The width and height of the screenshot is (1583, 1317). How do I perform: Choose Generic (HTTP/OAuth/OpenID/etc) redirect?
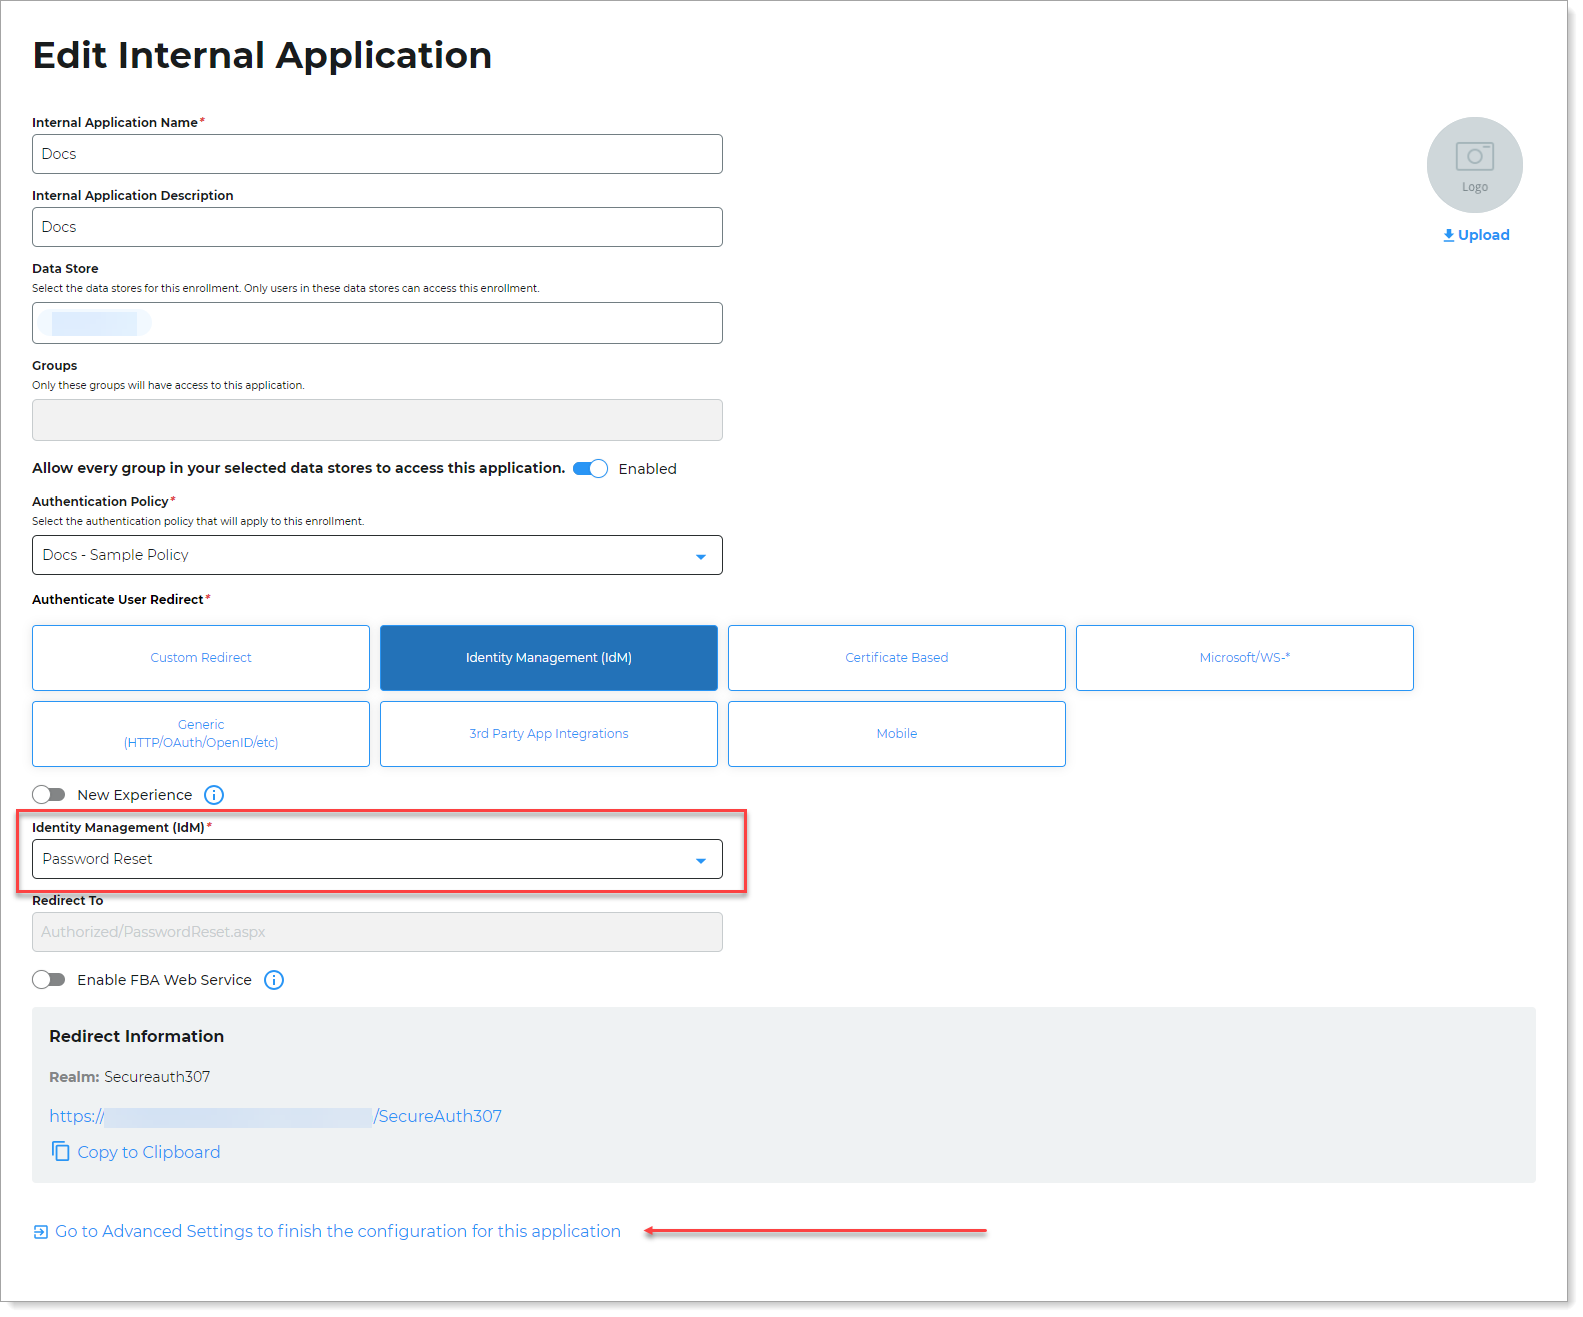point(201,734)
